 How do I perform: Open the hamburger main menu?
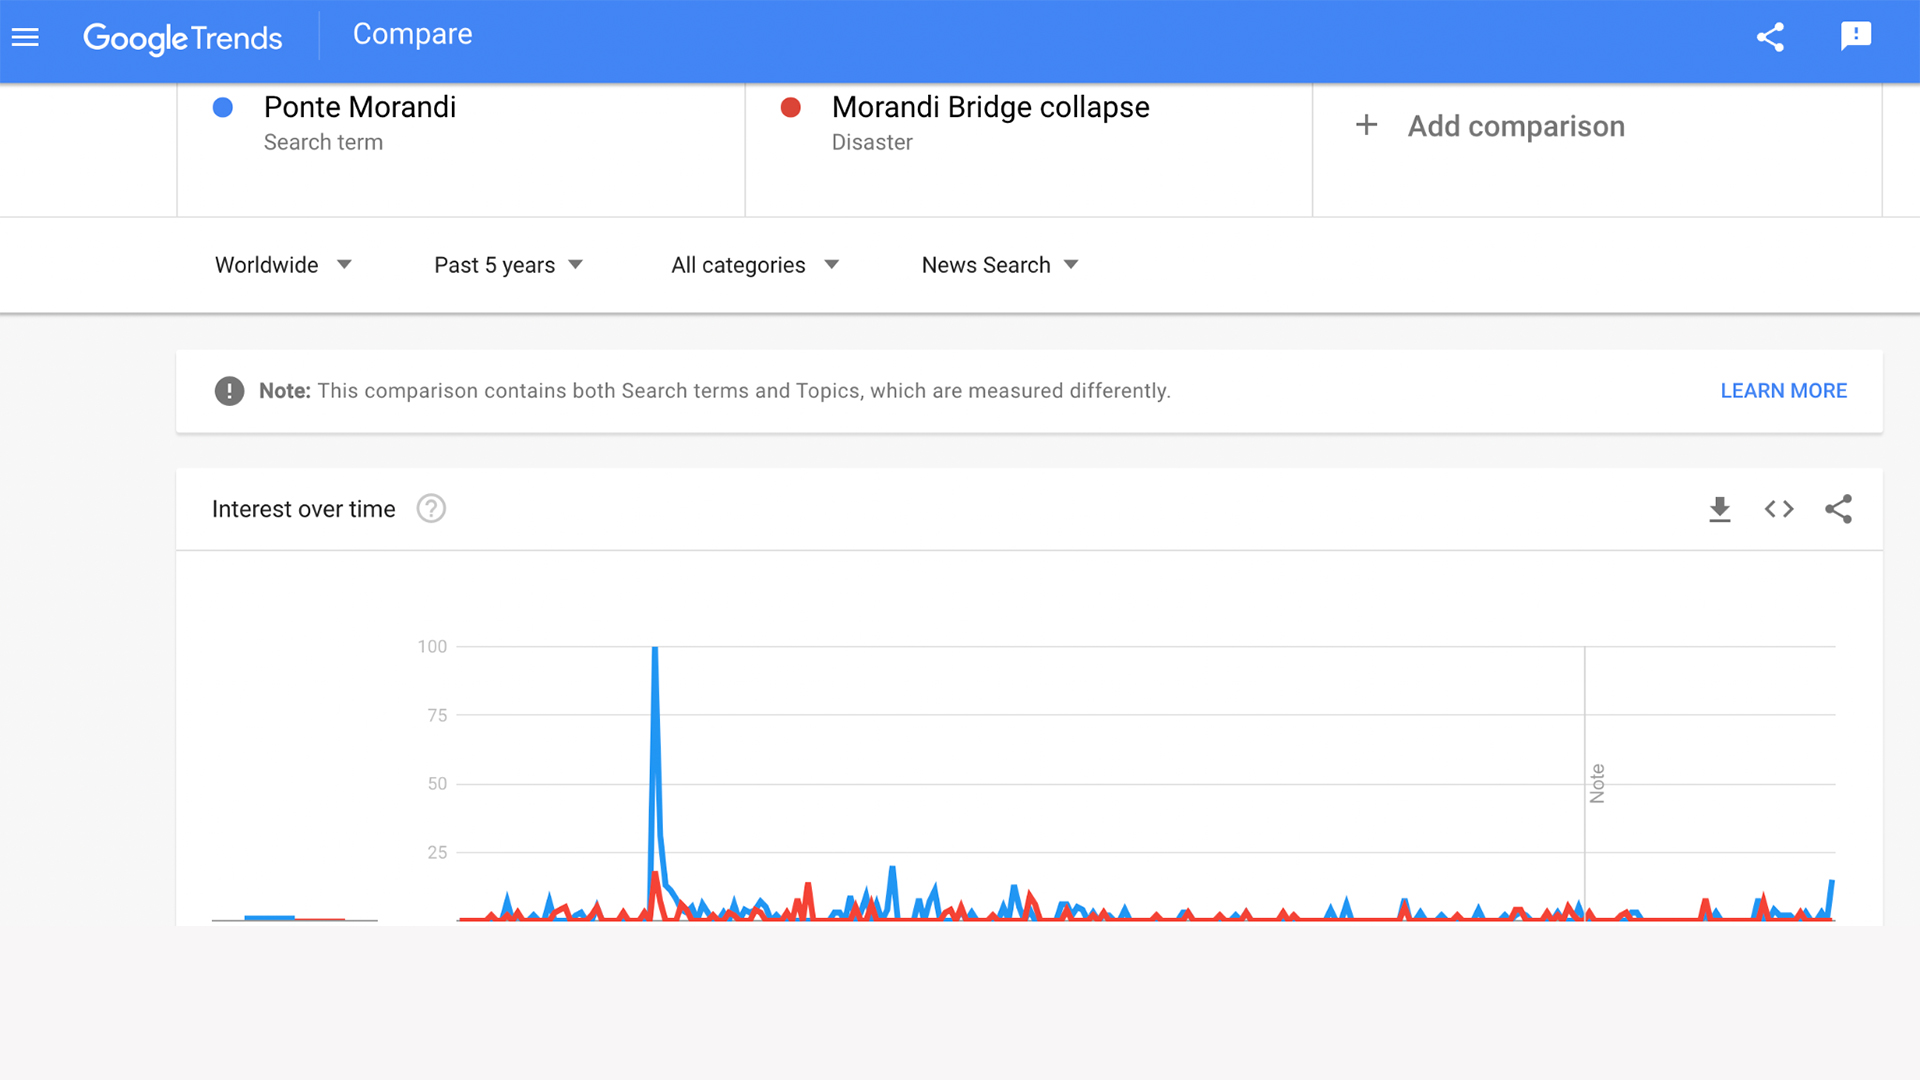pos(25,37)
